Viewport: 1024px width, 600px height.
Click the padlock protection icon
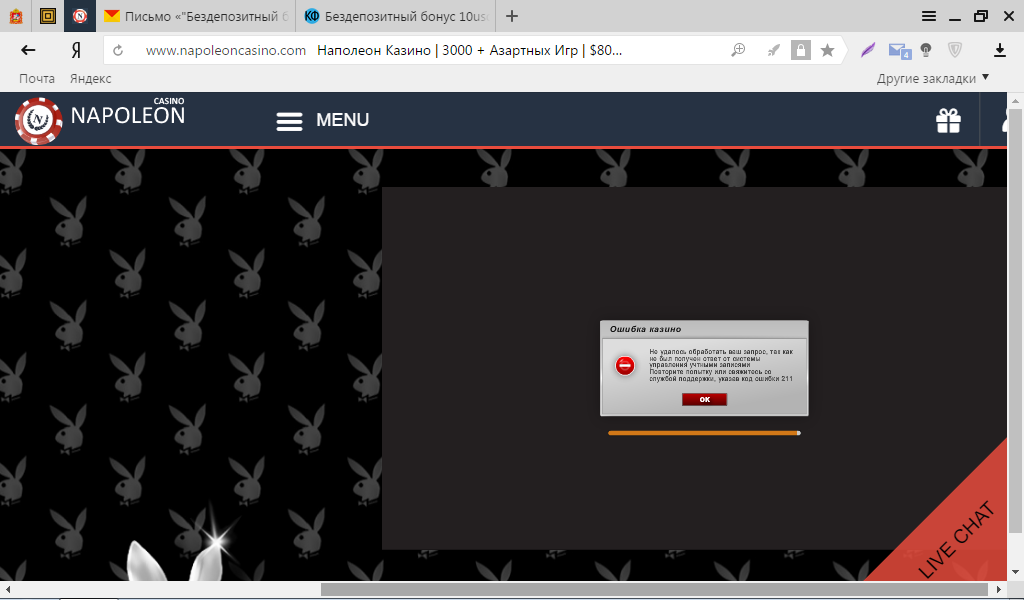pyautogui.click(x=801, y=50)
